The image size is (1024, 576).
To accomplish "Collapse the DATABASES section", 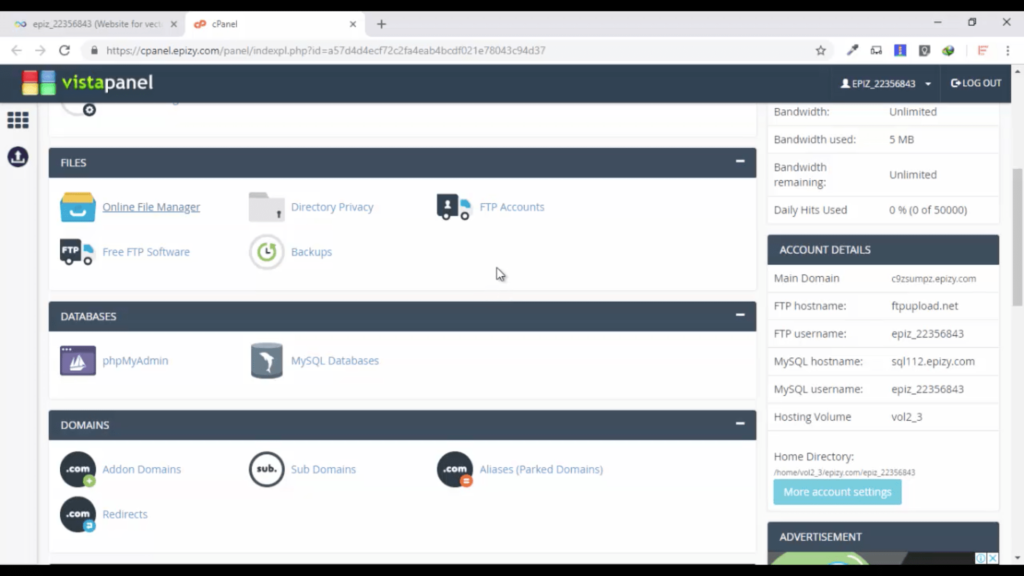I will tap(740, 315).
